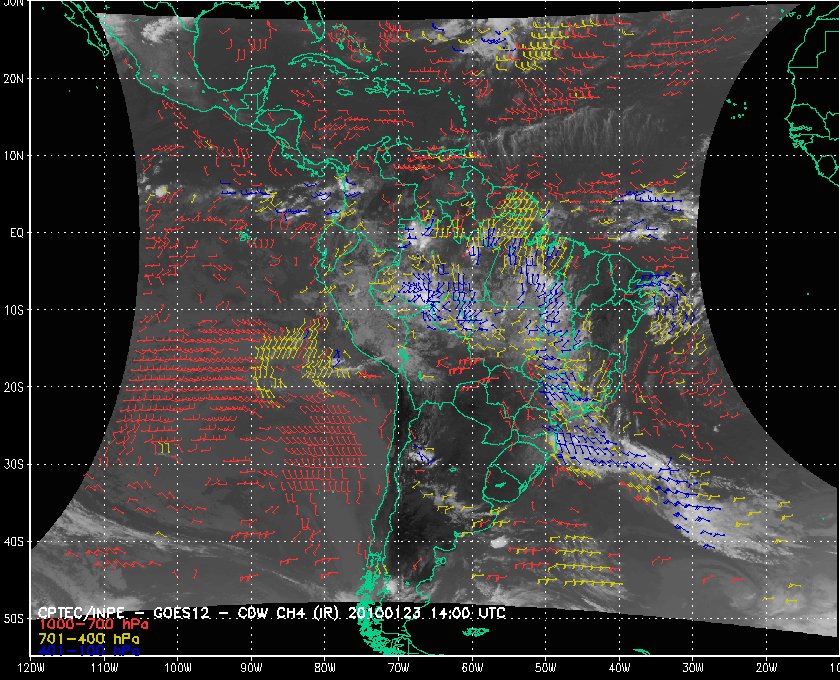Click the 20N latitude label
The height and width of the screenshot is (680, 840).
[x=14, y=78]
